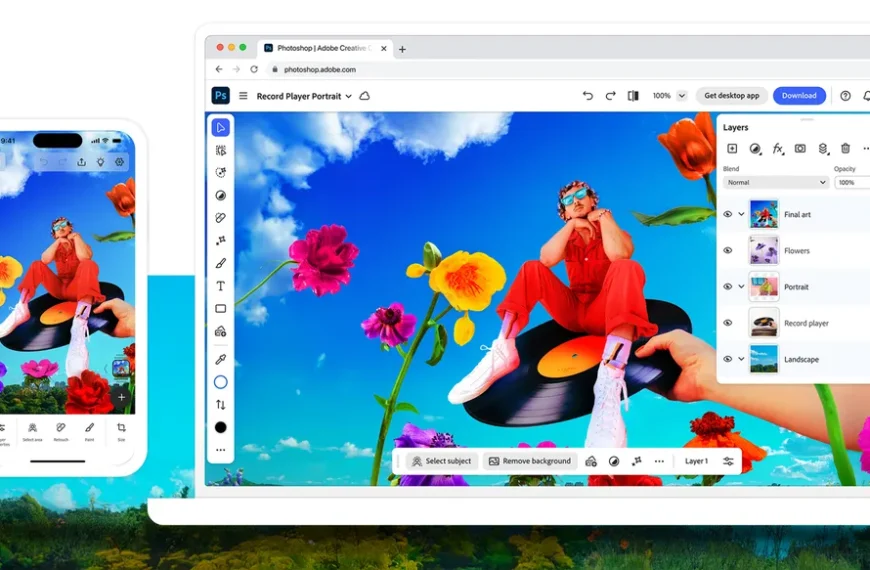Add an adjustment layer in Layers panel
This screenshot has height=570, width=870.
[755, 148]
